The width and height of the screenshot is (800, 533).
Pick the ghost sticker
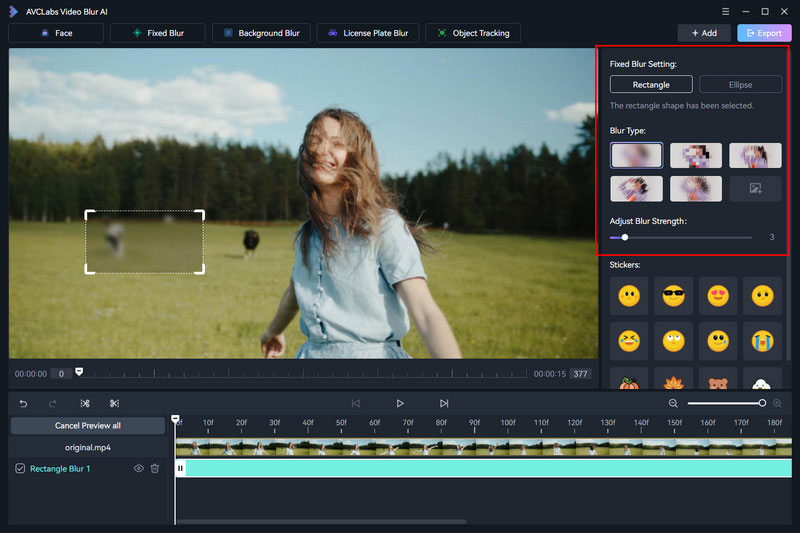tap(762, 379)
